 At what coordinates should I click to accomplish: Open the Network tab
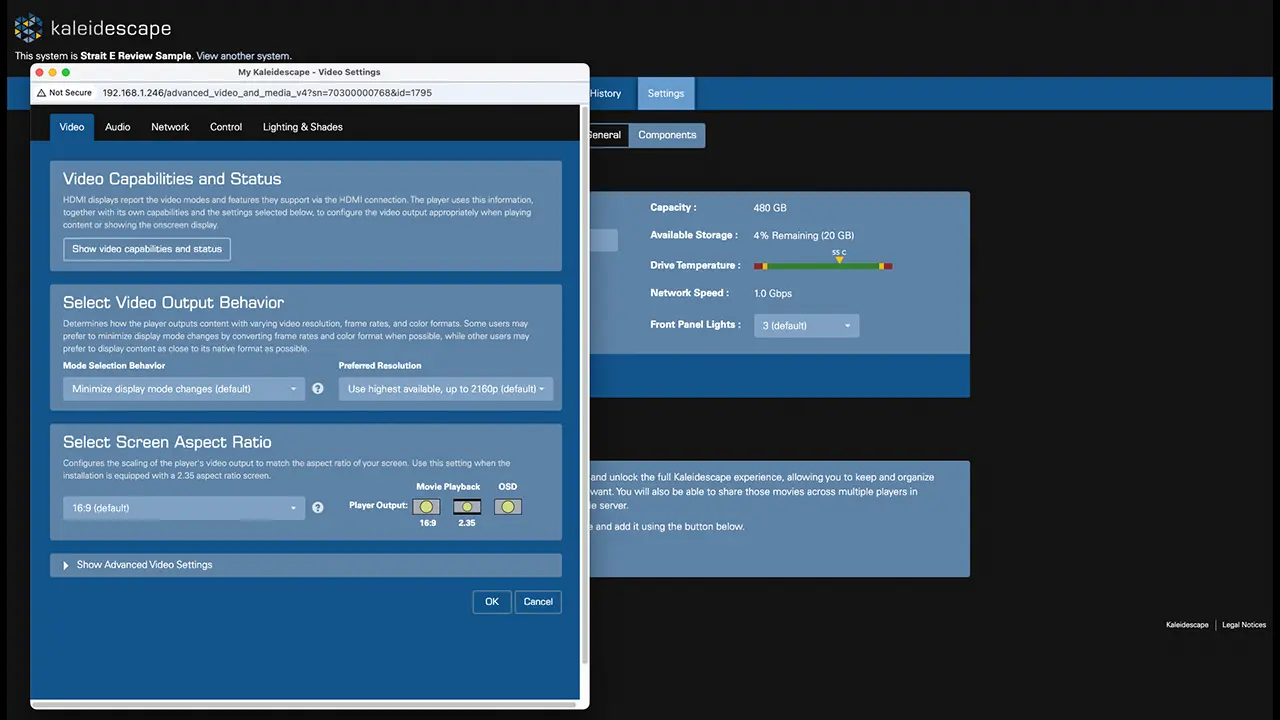pos(170,127)
